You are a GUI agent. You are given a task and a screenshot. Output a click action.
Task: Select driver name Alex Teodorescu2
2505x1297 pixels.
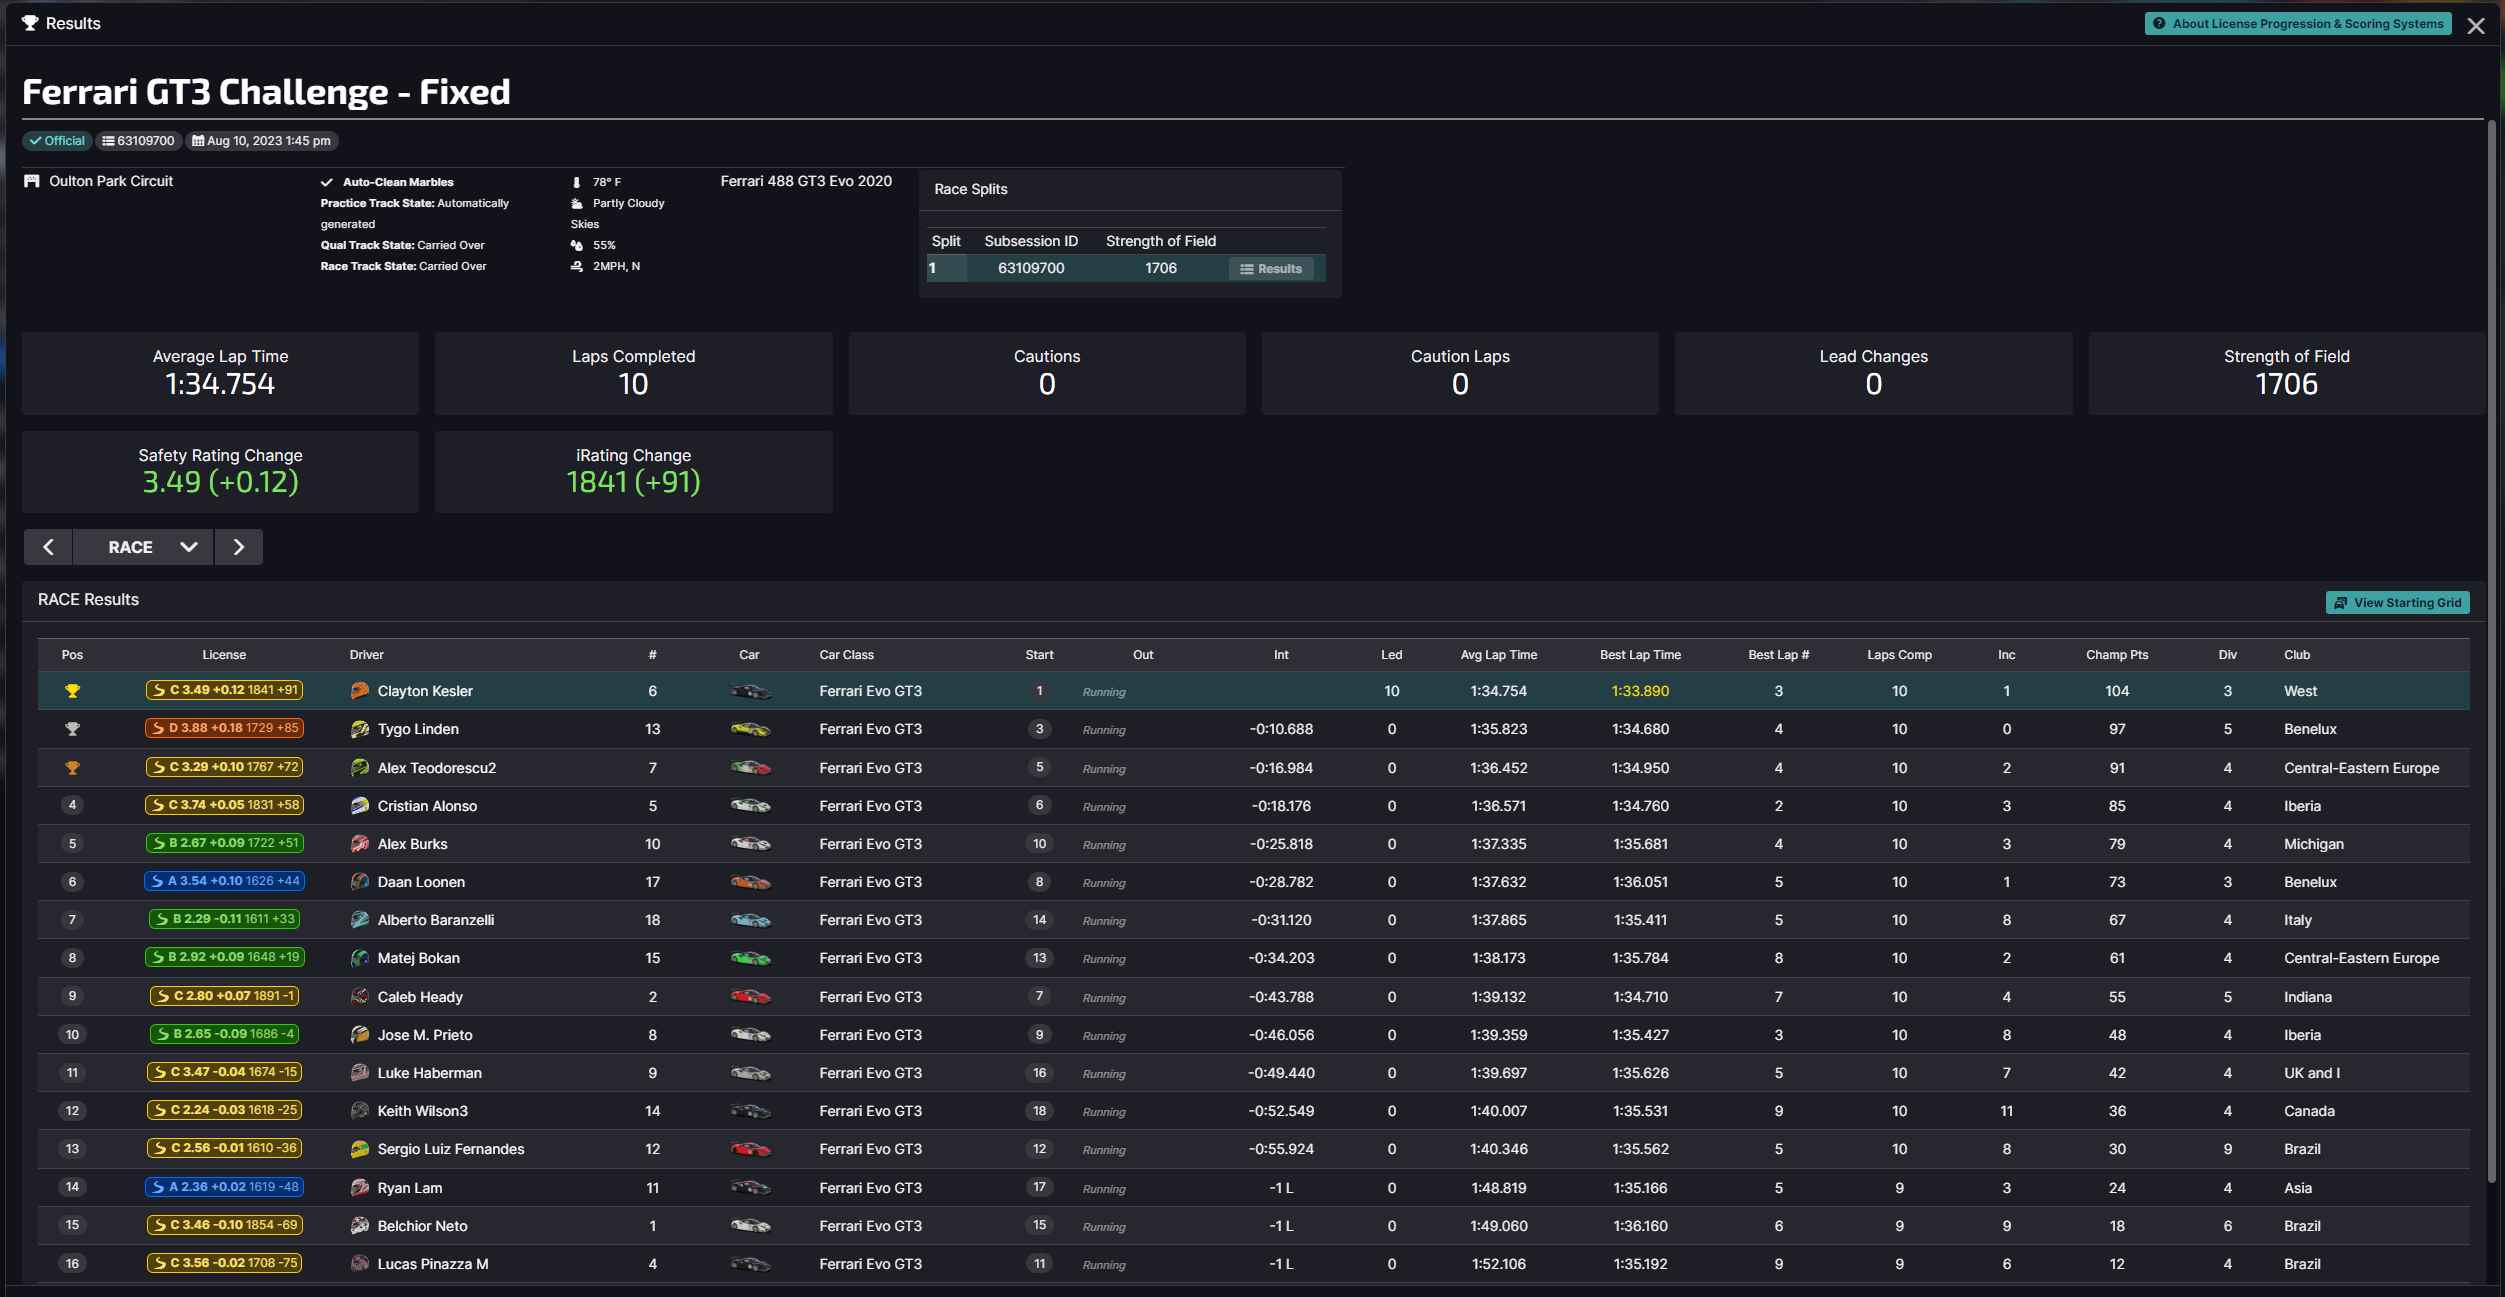coord(437,768)
